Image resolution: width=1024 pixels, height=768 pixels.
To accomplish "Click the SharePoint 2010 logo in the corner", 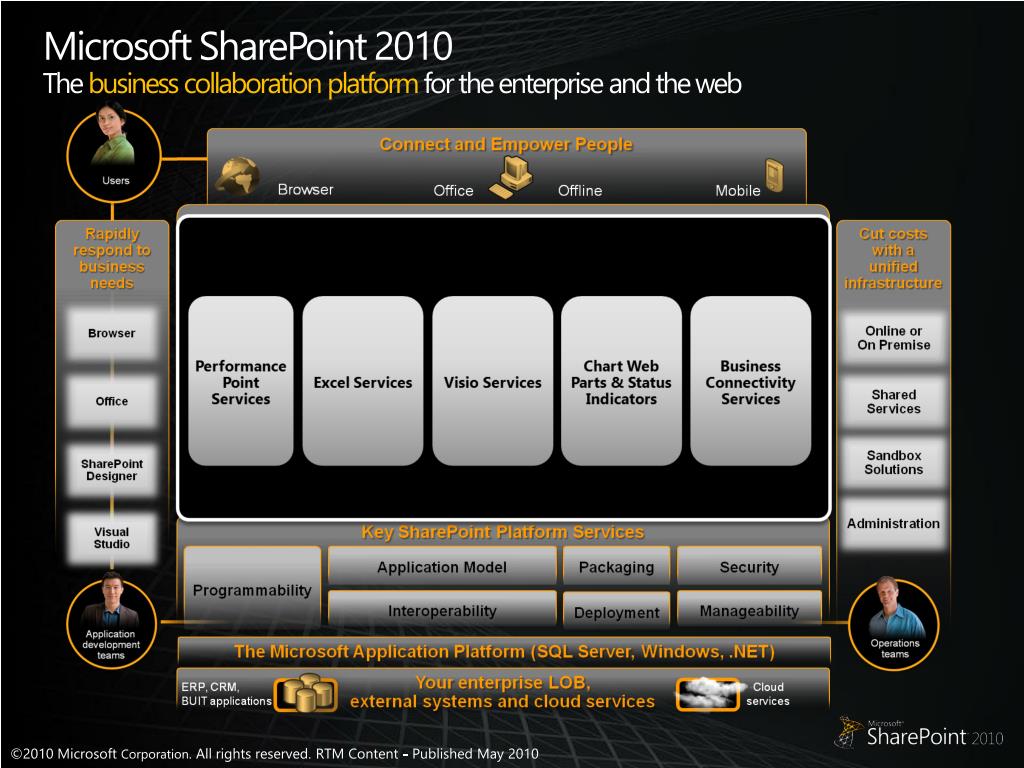I will point(920,732).
